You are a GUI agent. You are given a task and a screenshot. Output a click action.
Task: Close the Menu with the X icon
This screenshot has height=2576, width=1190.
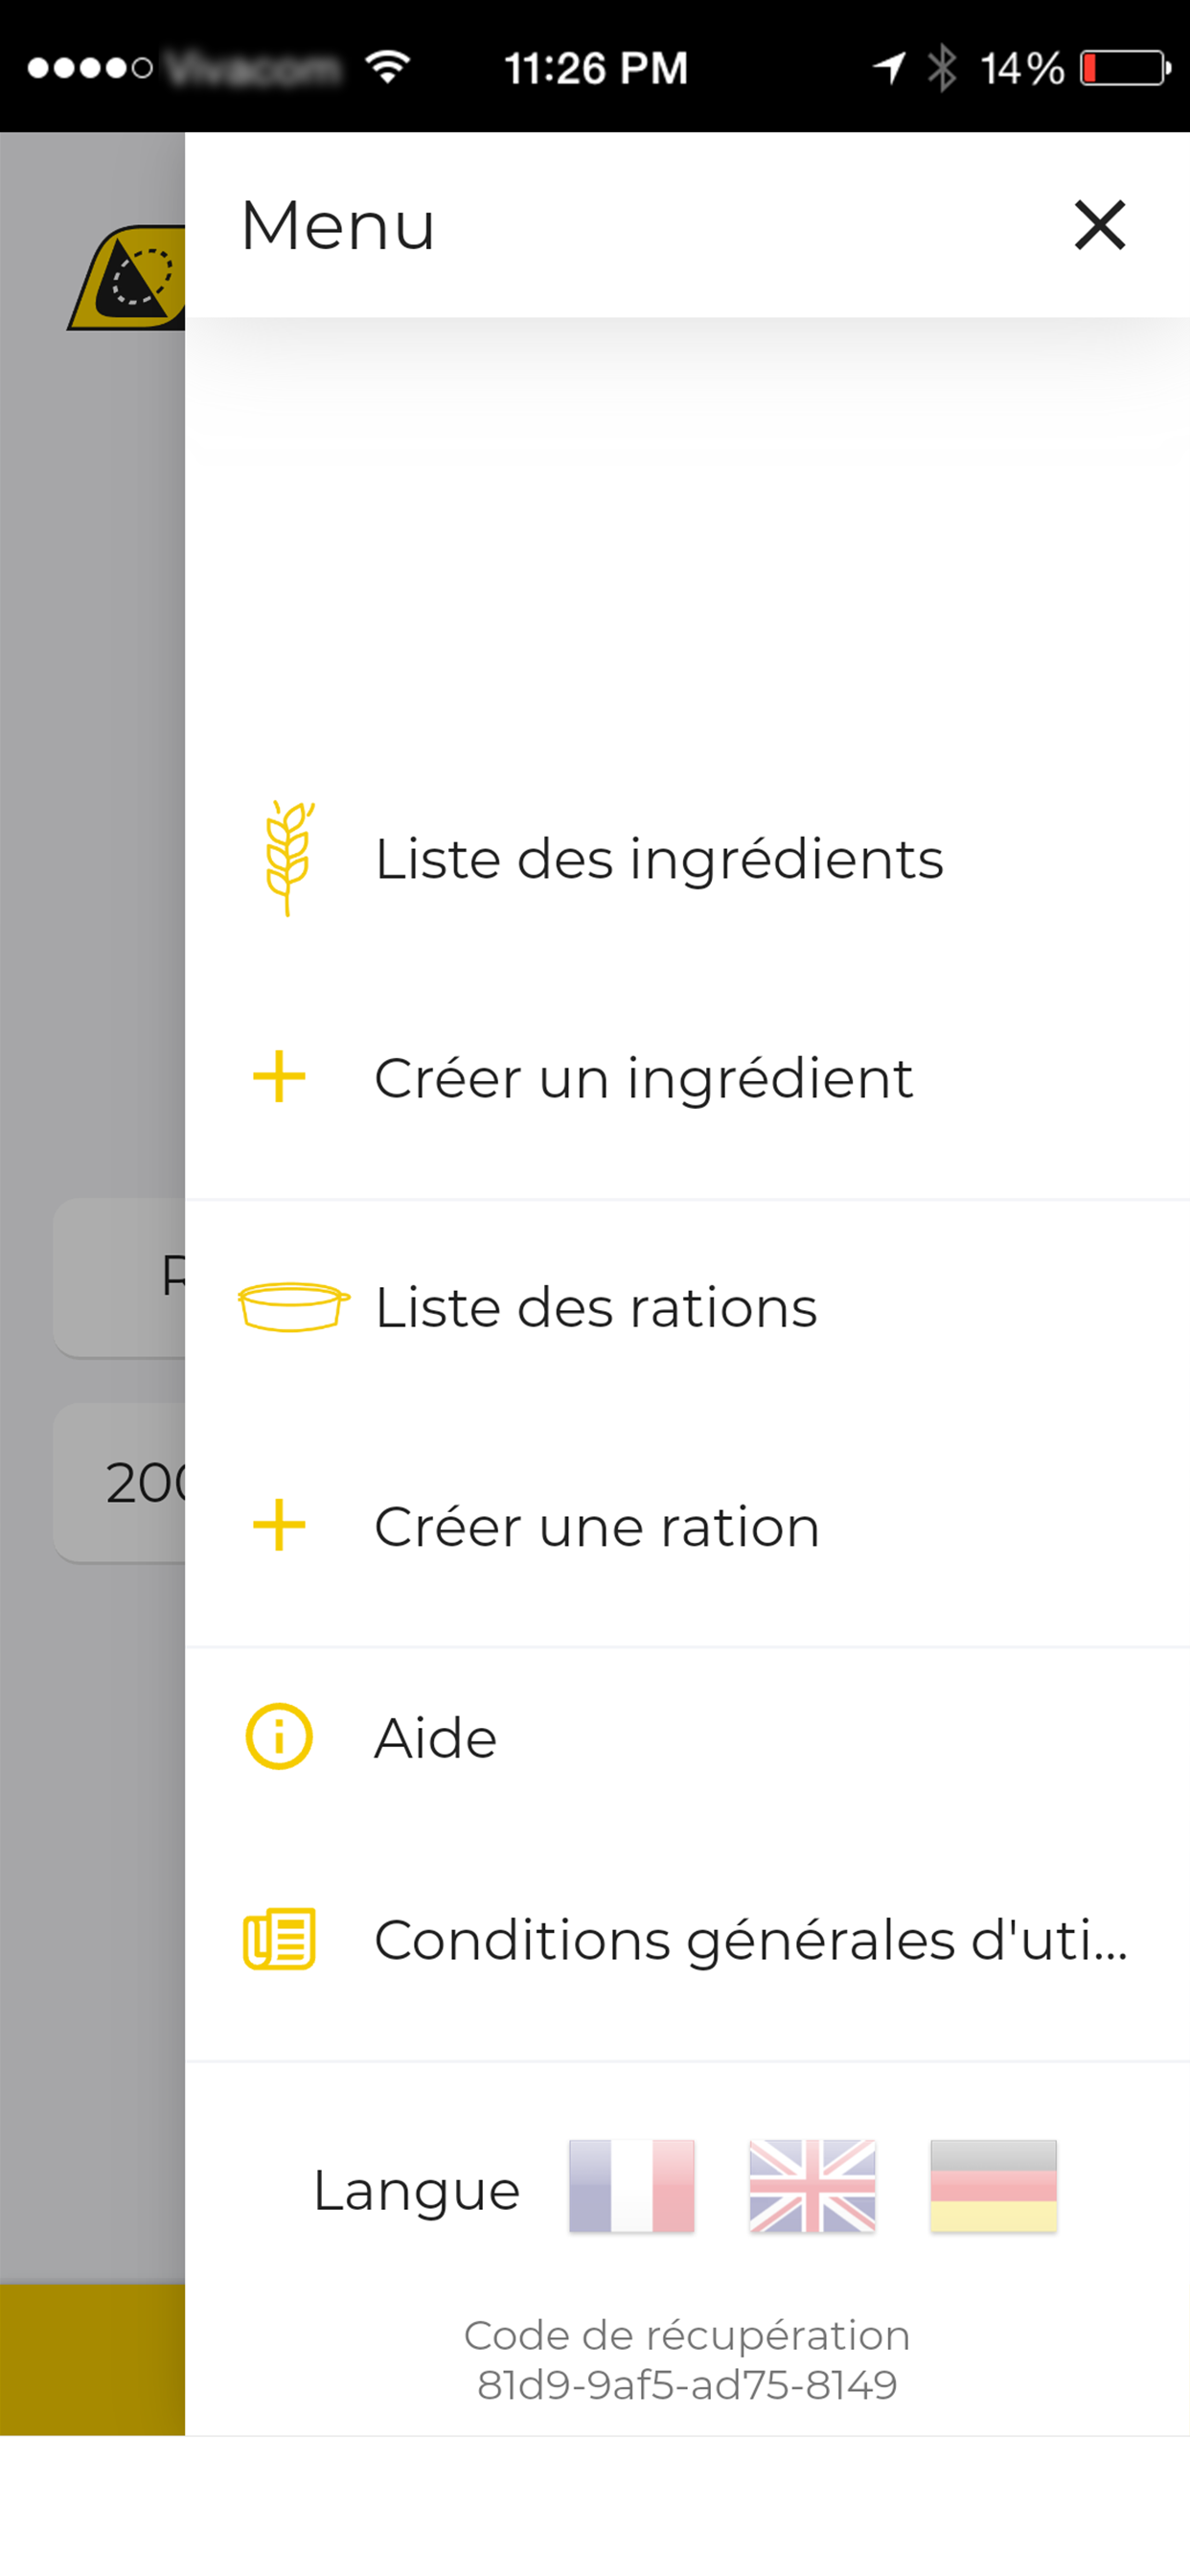(x=1099, y=225)
